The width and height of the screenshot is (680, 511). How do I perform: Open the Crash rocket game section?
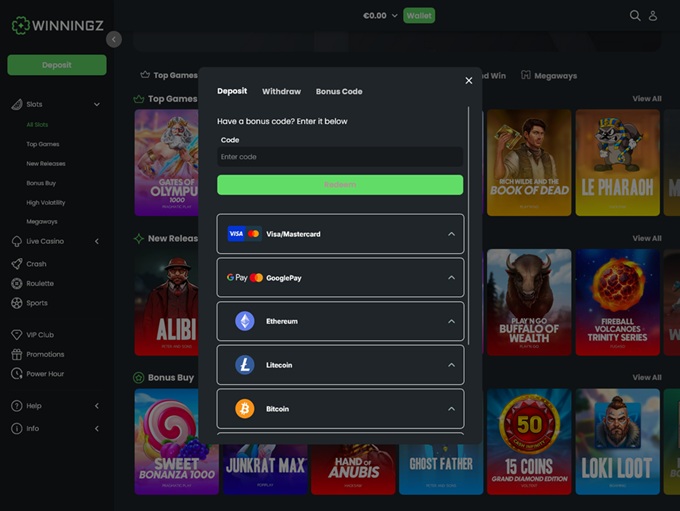click(x=36, y=264)
